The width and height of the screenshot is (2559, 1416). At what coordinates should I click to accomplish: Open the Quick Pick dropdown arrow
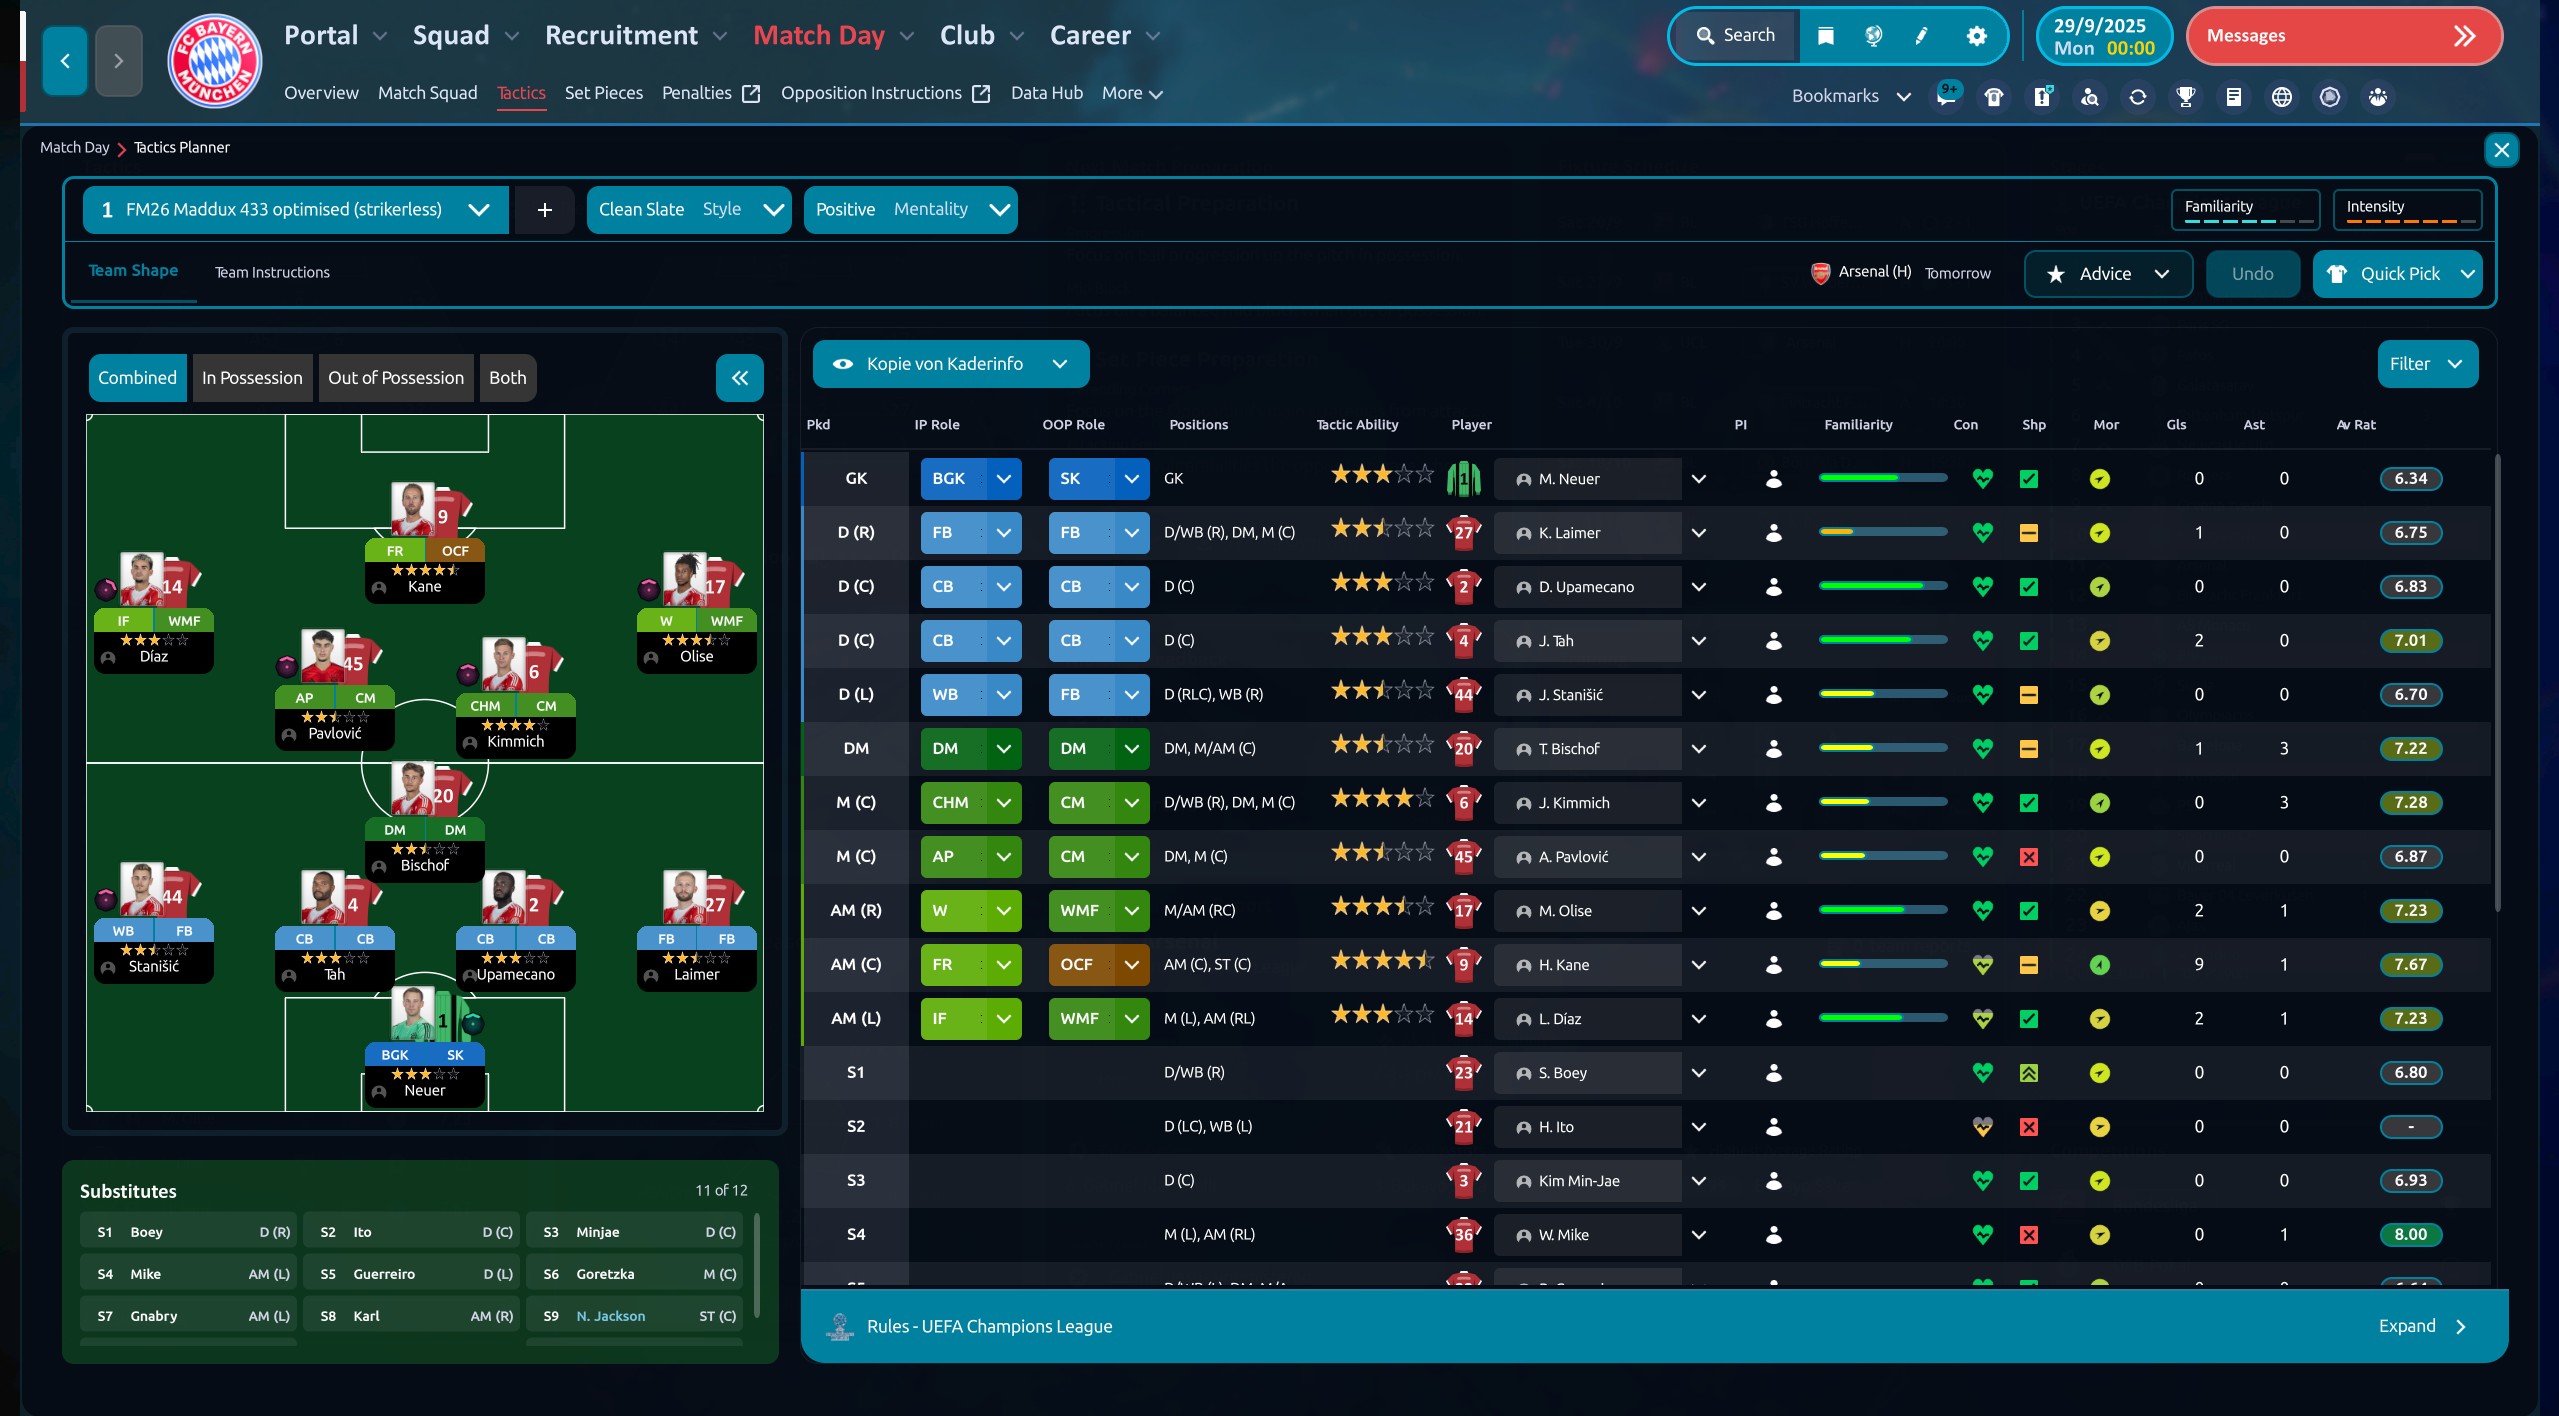pyautogui.click(x=2466, y=273)
